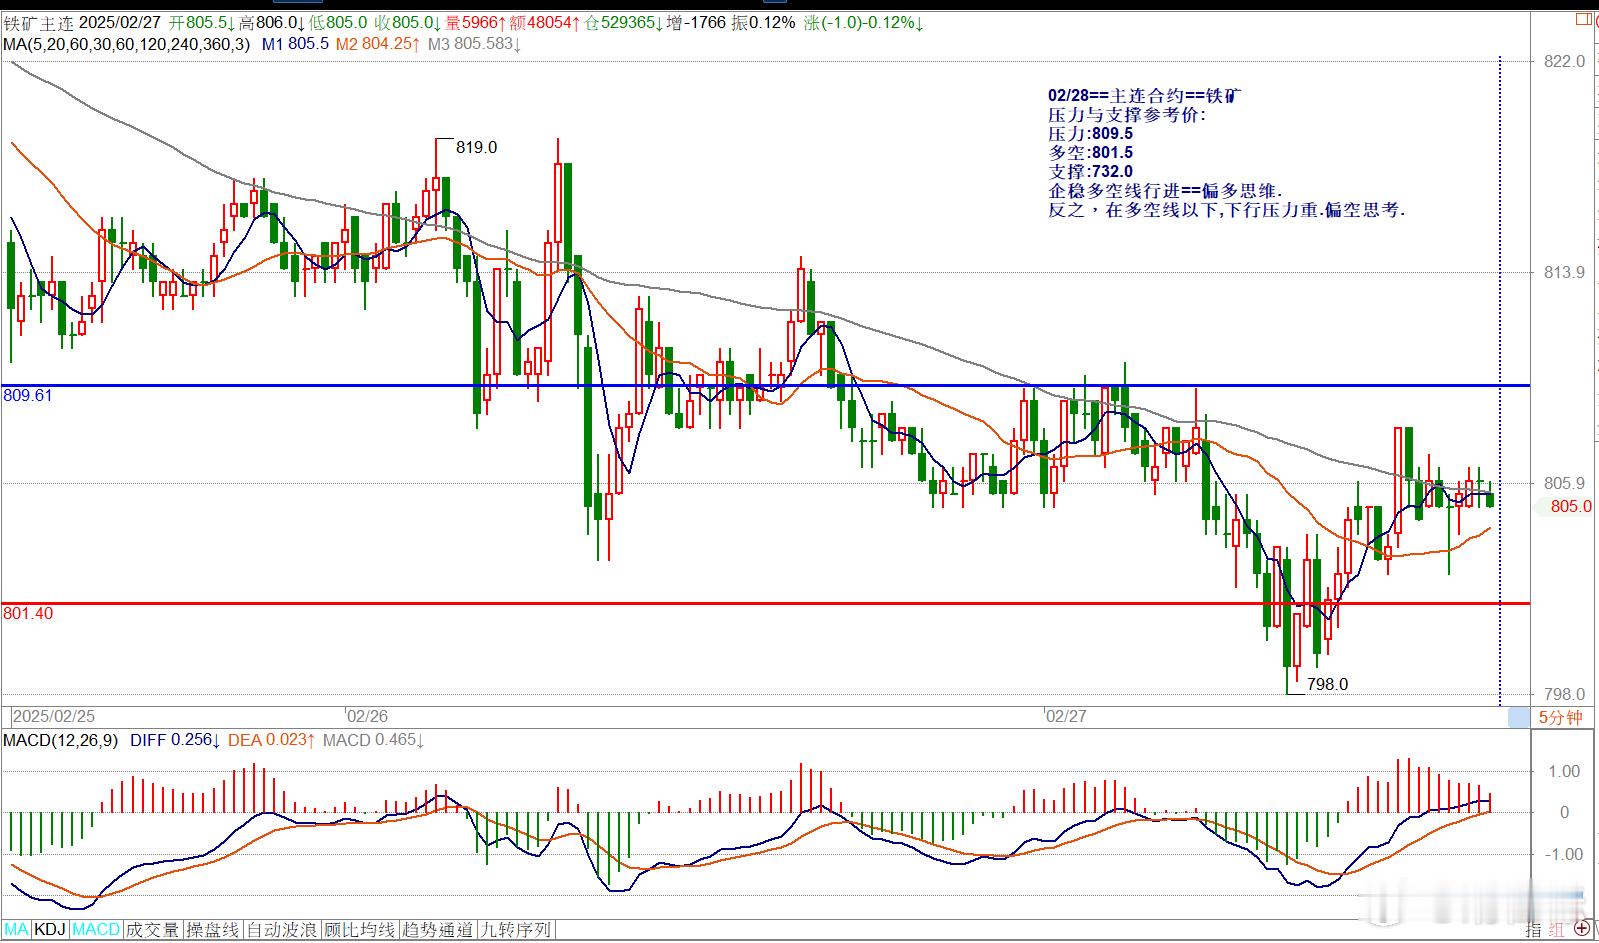Click the 02/26 date marker

(367, 716)
